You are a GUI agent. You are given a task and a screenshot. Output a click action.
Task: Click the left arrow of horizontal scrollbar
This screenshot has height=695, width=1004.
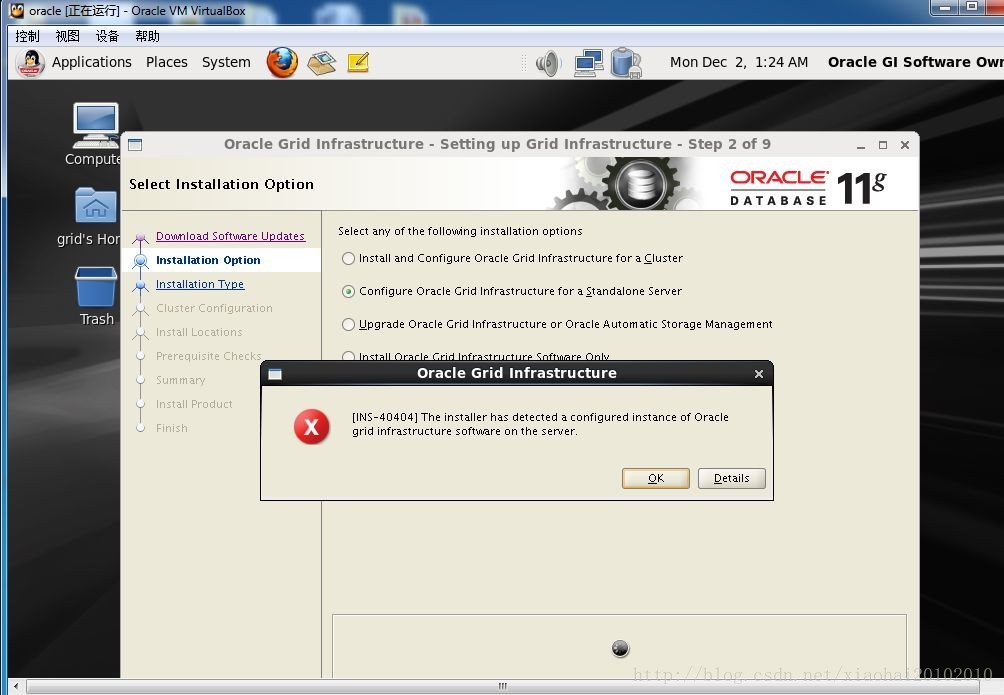16,686
